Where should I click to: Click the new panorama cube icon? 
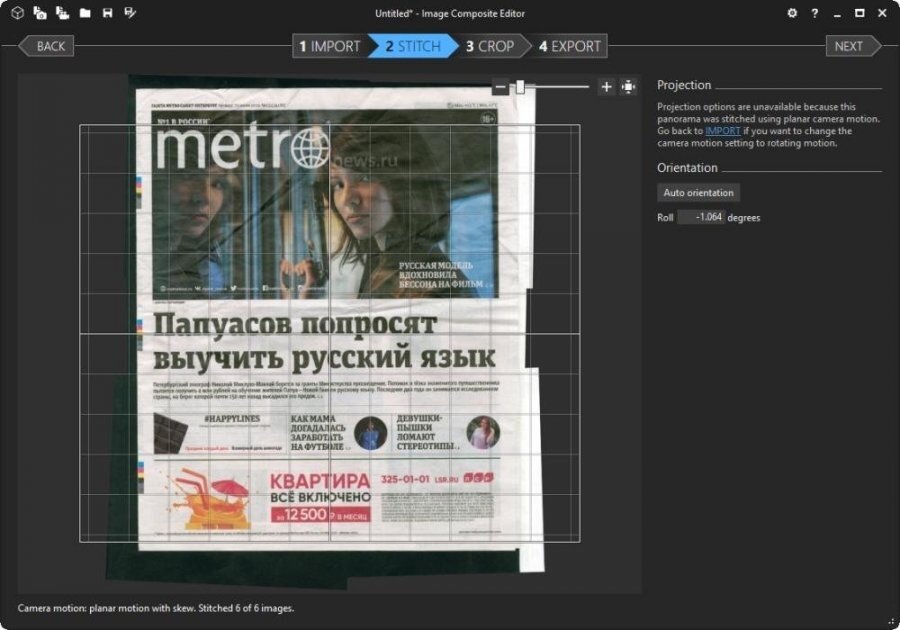pyautogui.click(x=18, y=13)
